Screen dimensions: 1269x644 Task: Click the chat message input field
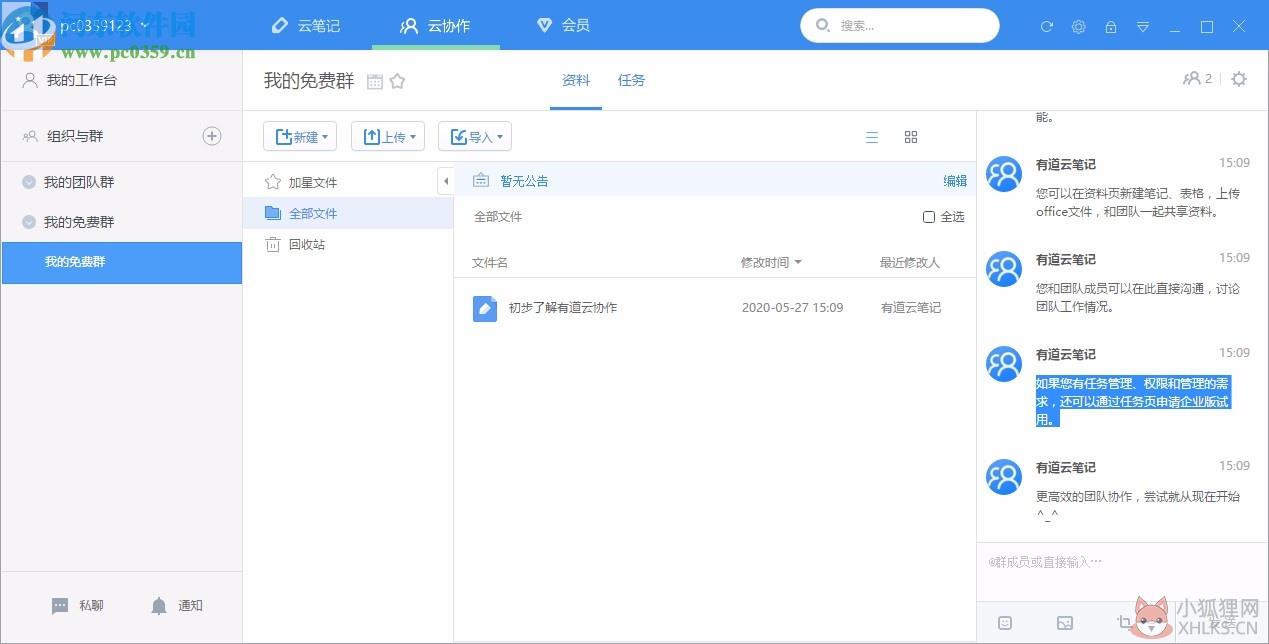click(1122, 573)
